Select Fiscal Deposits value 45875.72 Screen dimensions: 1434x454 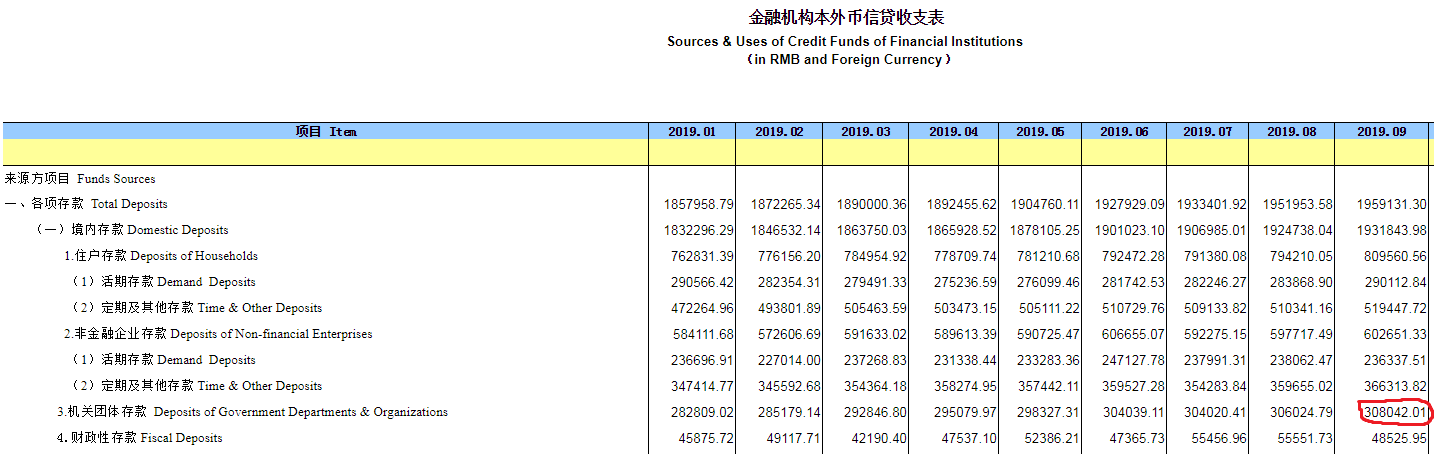click(x=706, y=438)
